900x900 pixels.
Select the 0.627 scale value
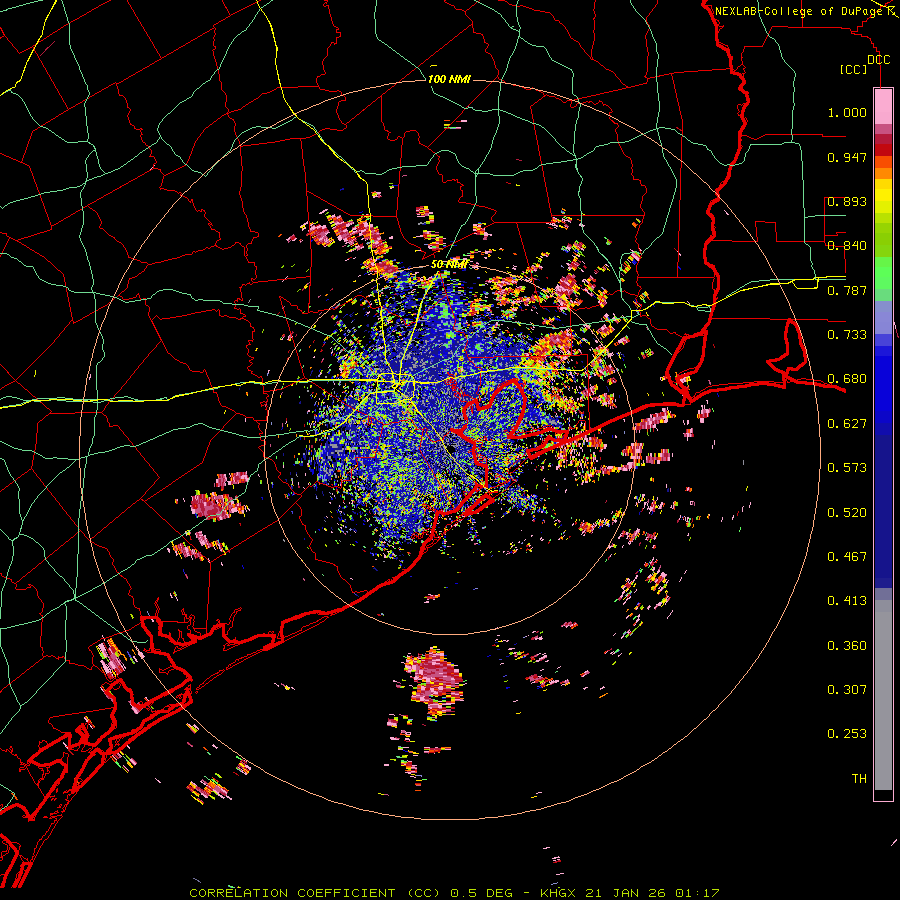pyautogui.click(x=847, y=424)
